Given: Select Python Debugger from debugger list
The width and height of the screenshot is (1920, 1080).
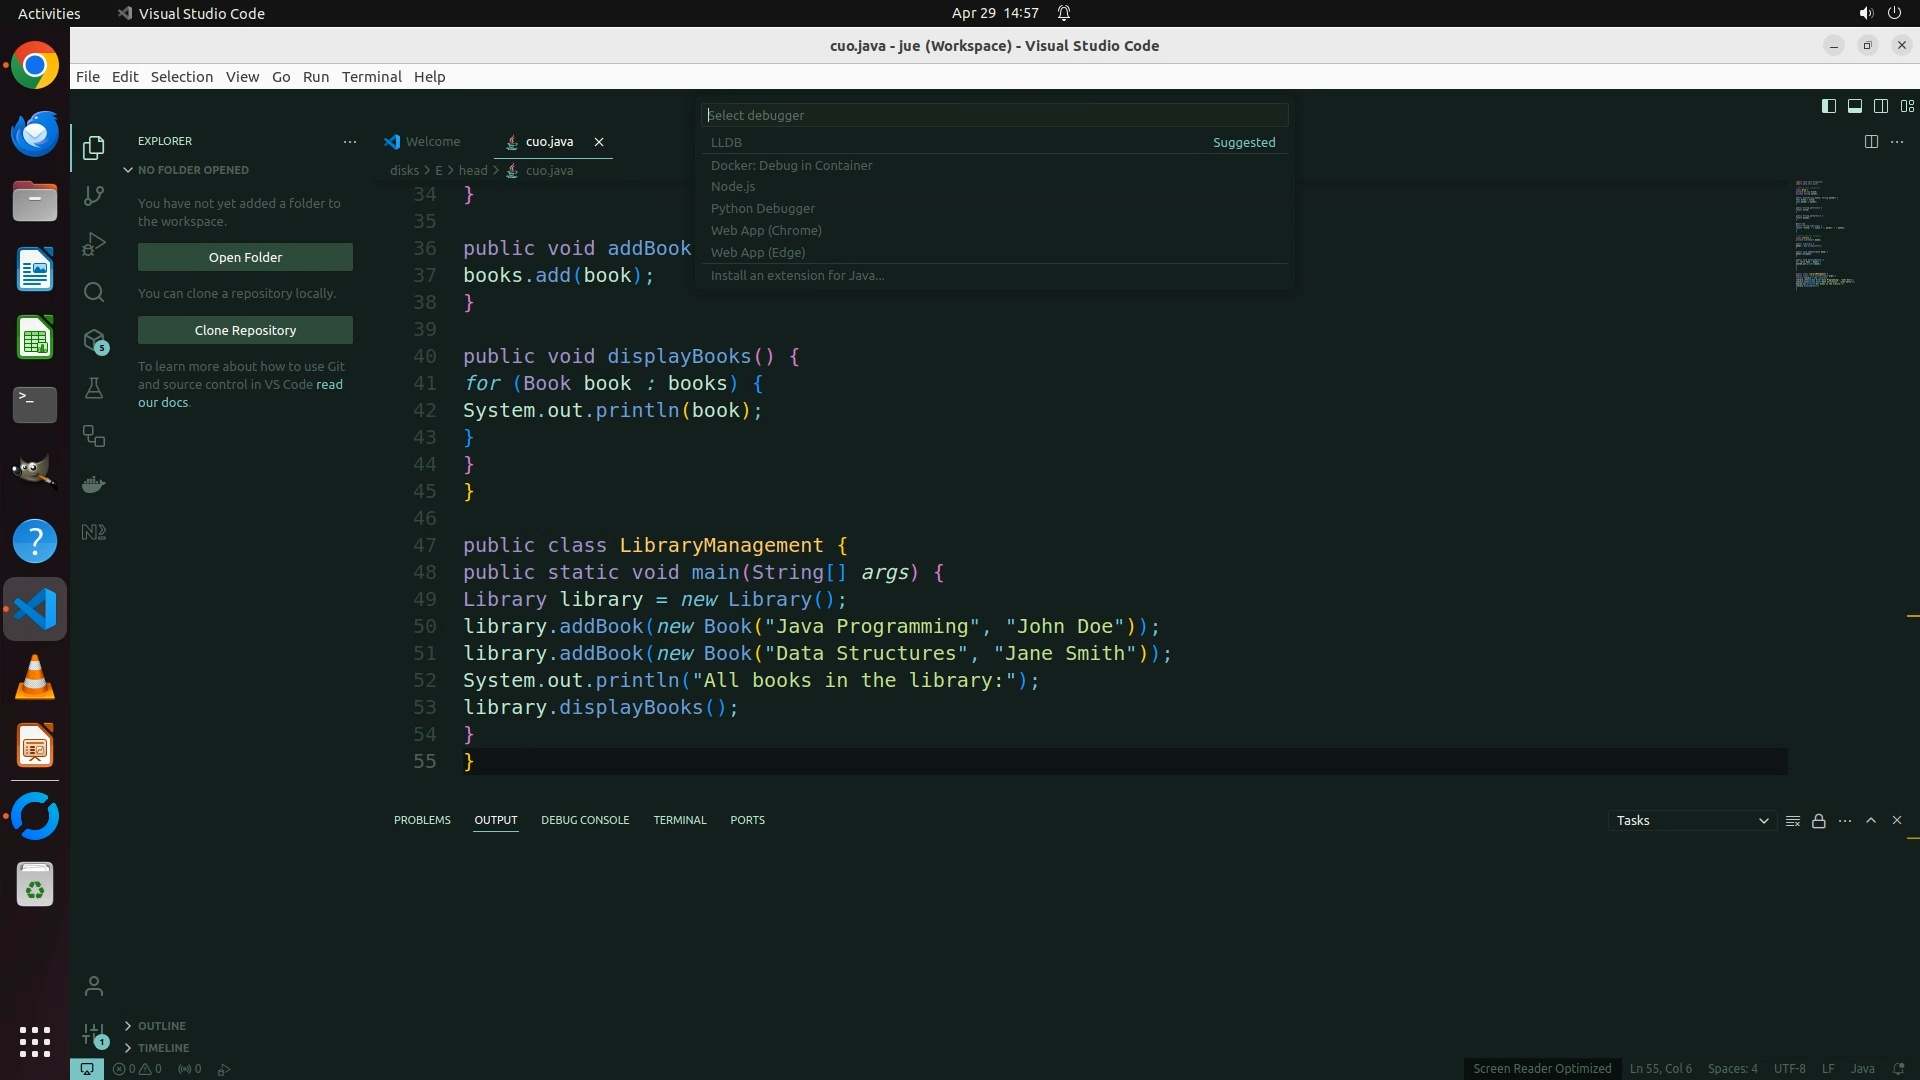Looking at the screenshot, I should tap(763, 208).
